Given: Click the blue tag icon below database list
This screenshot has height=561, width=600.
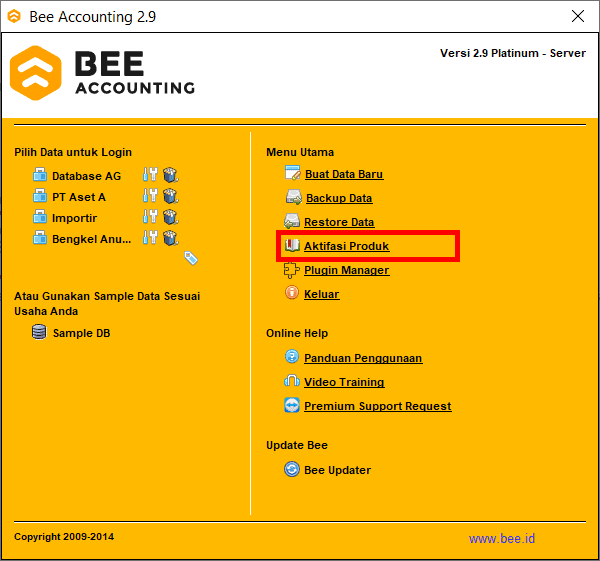Looking at the screenshot, I should coord(191,258).
